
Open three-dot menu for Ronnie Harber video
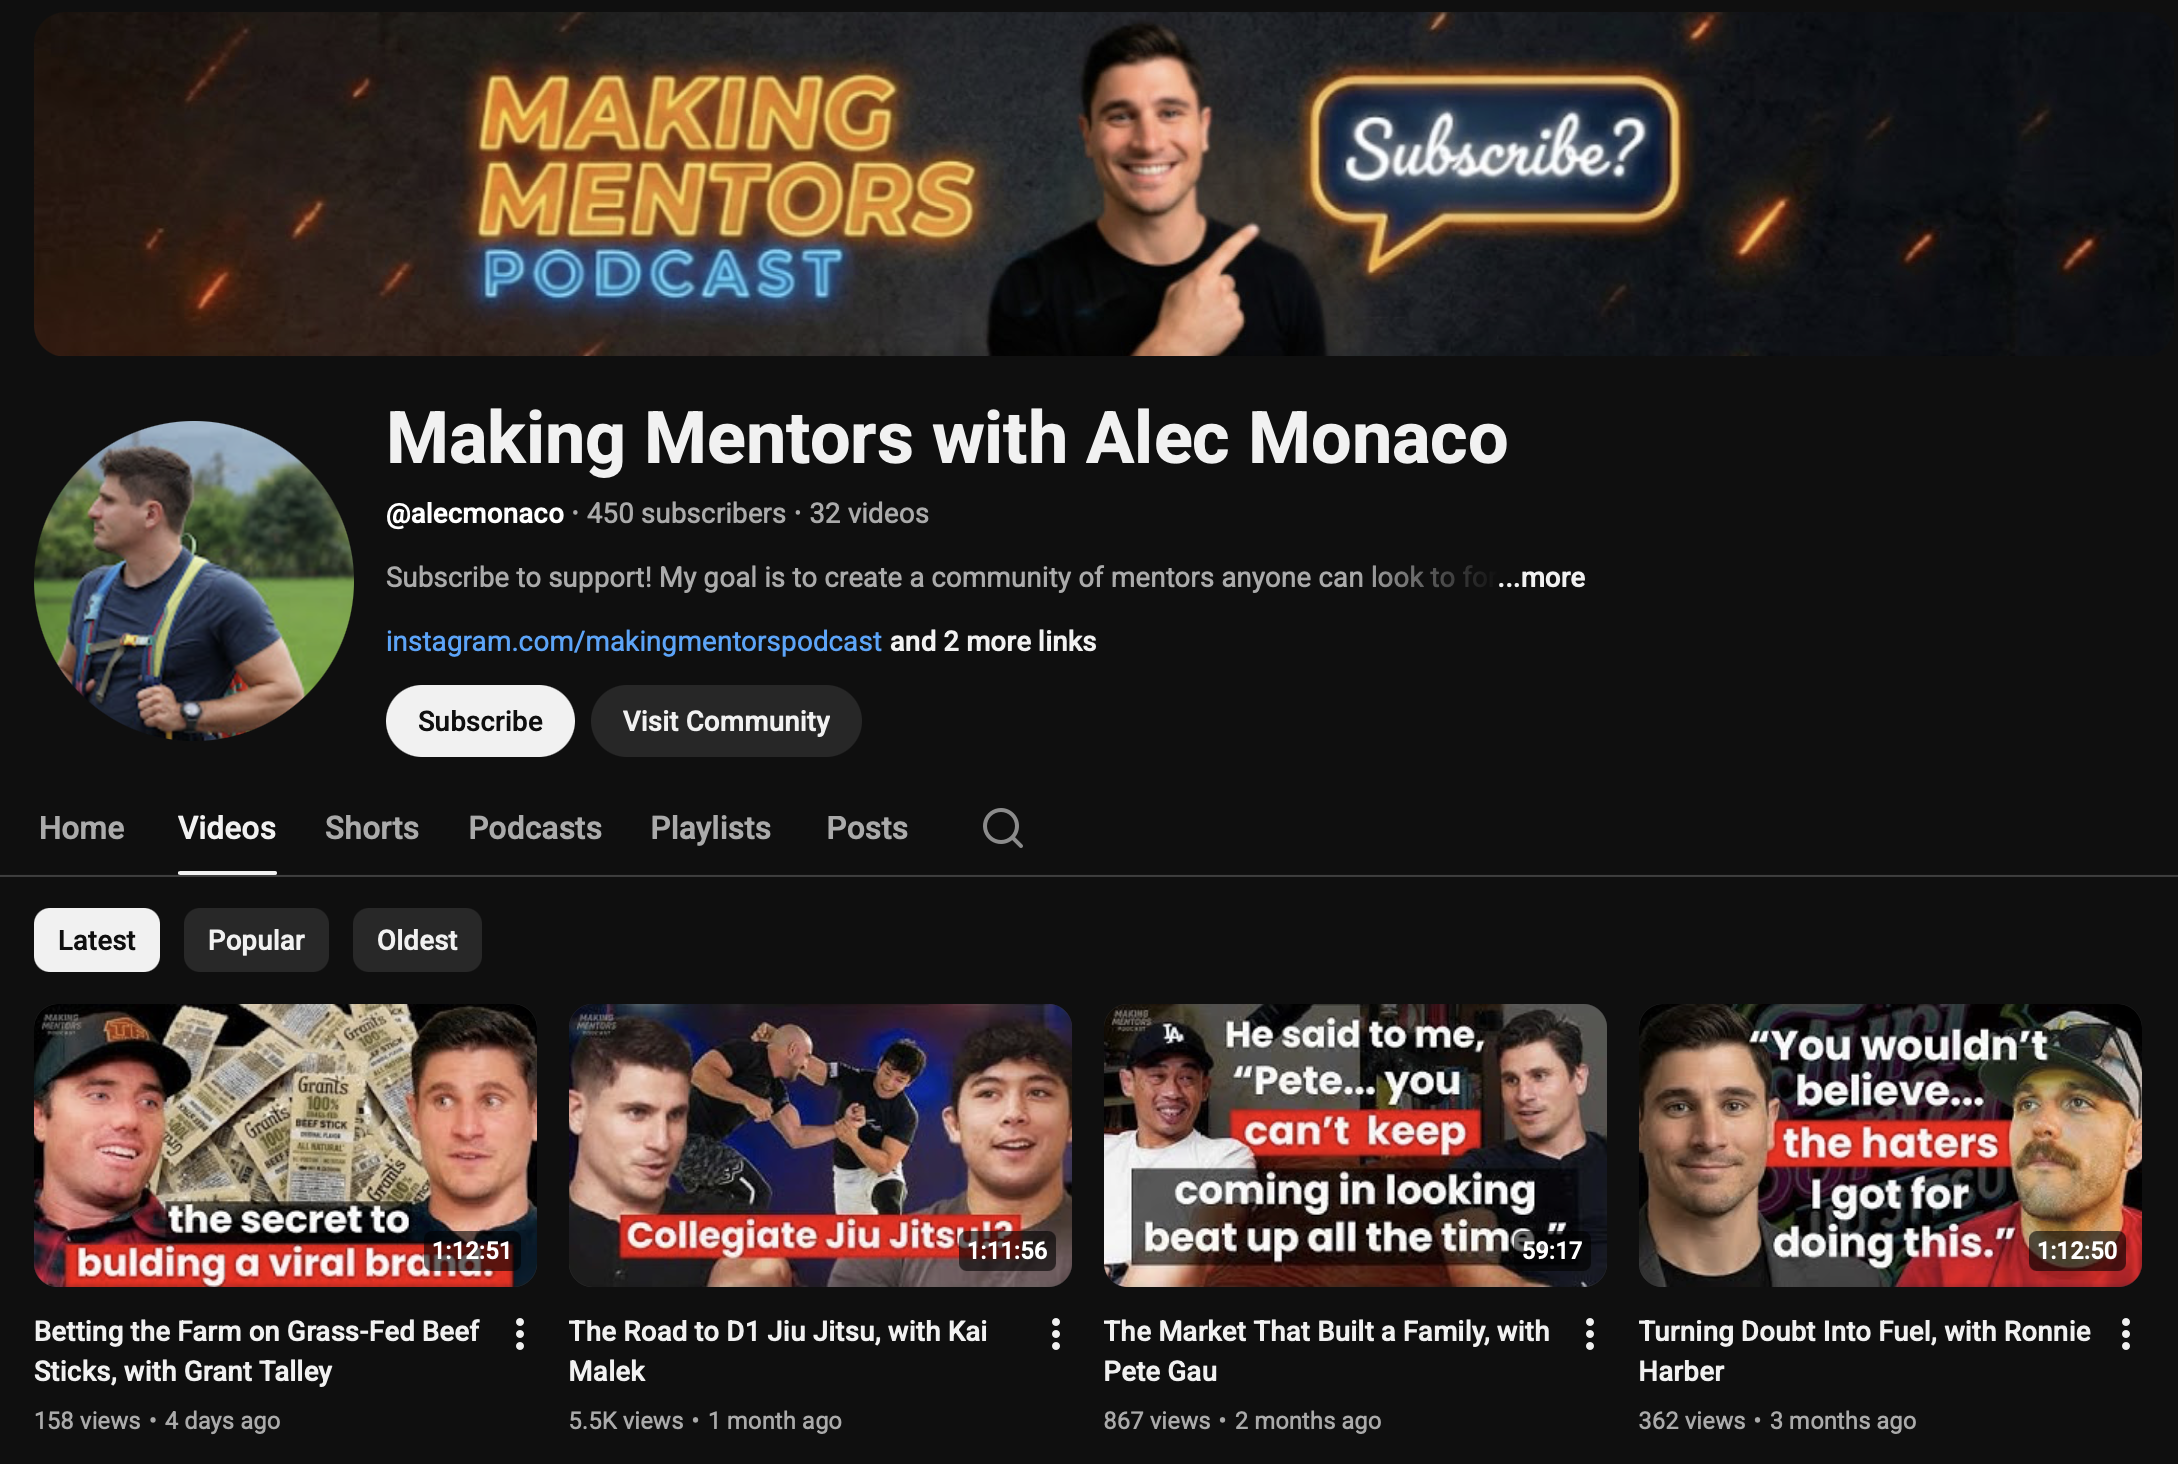point(2125,1334)
